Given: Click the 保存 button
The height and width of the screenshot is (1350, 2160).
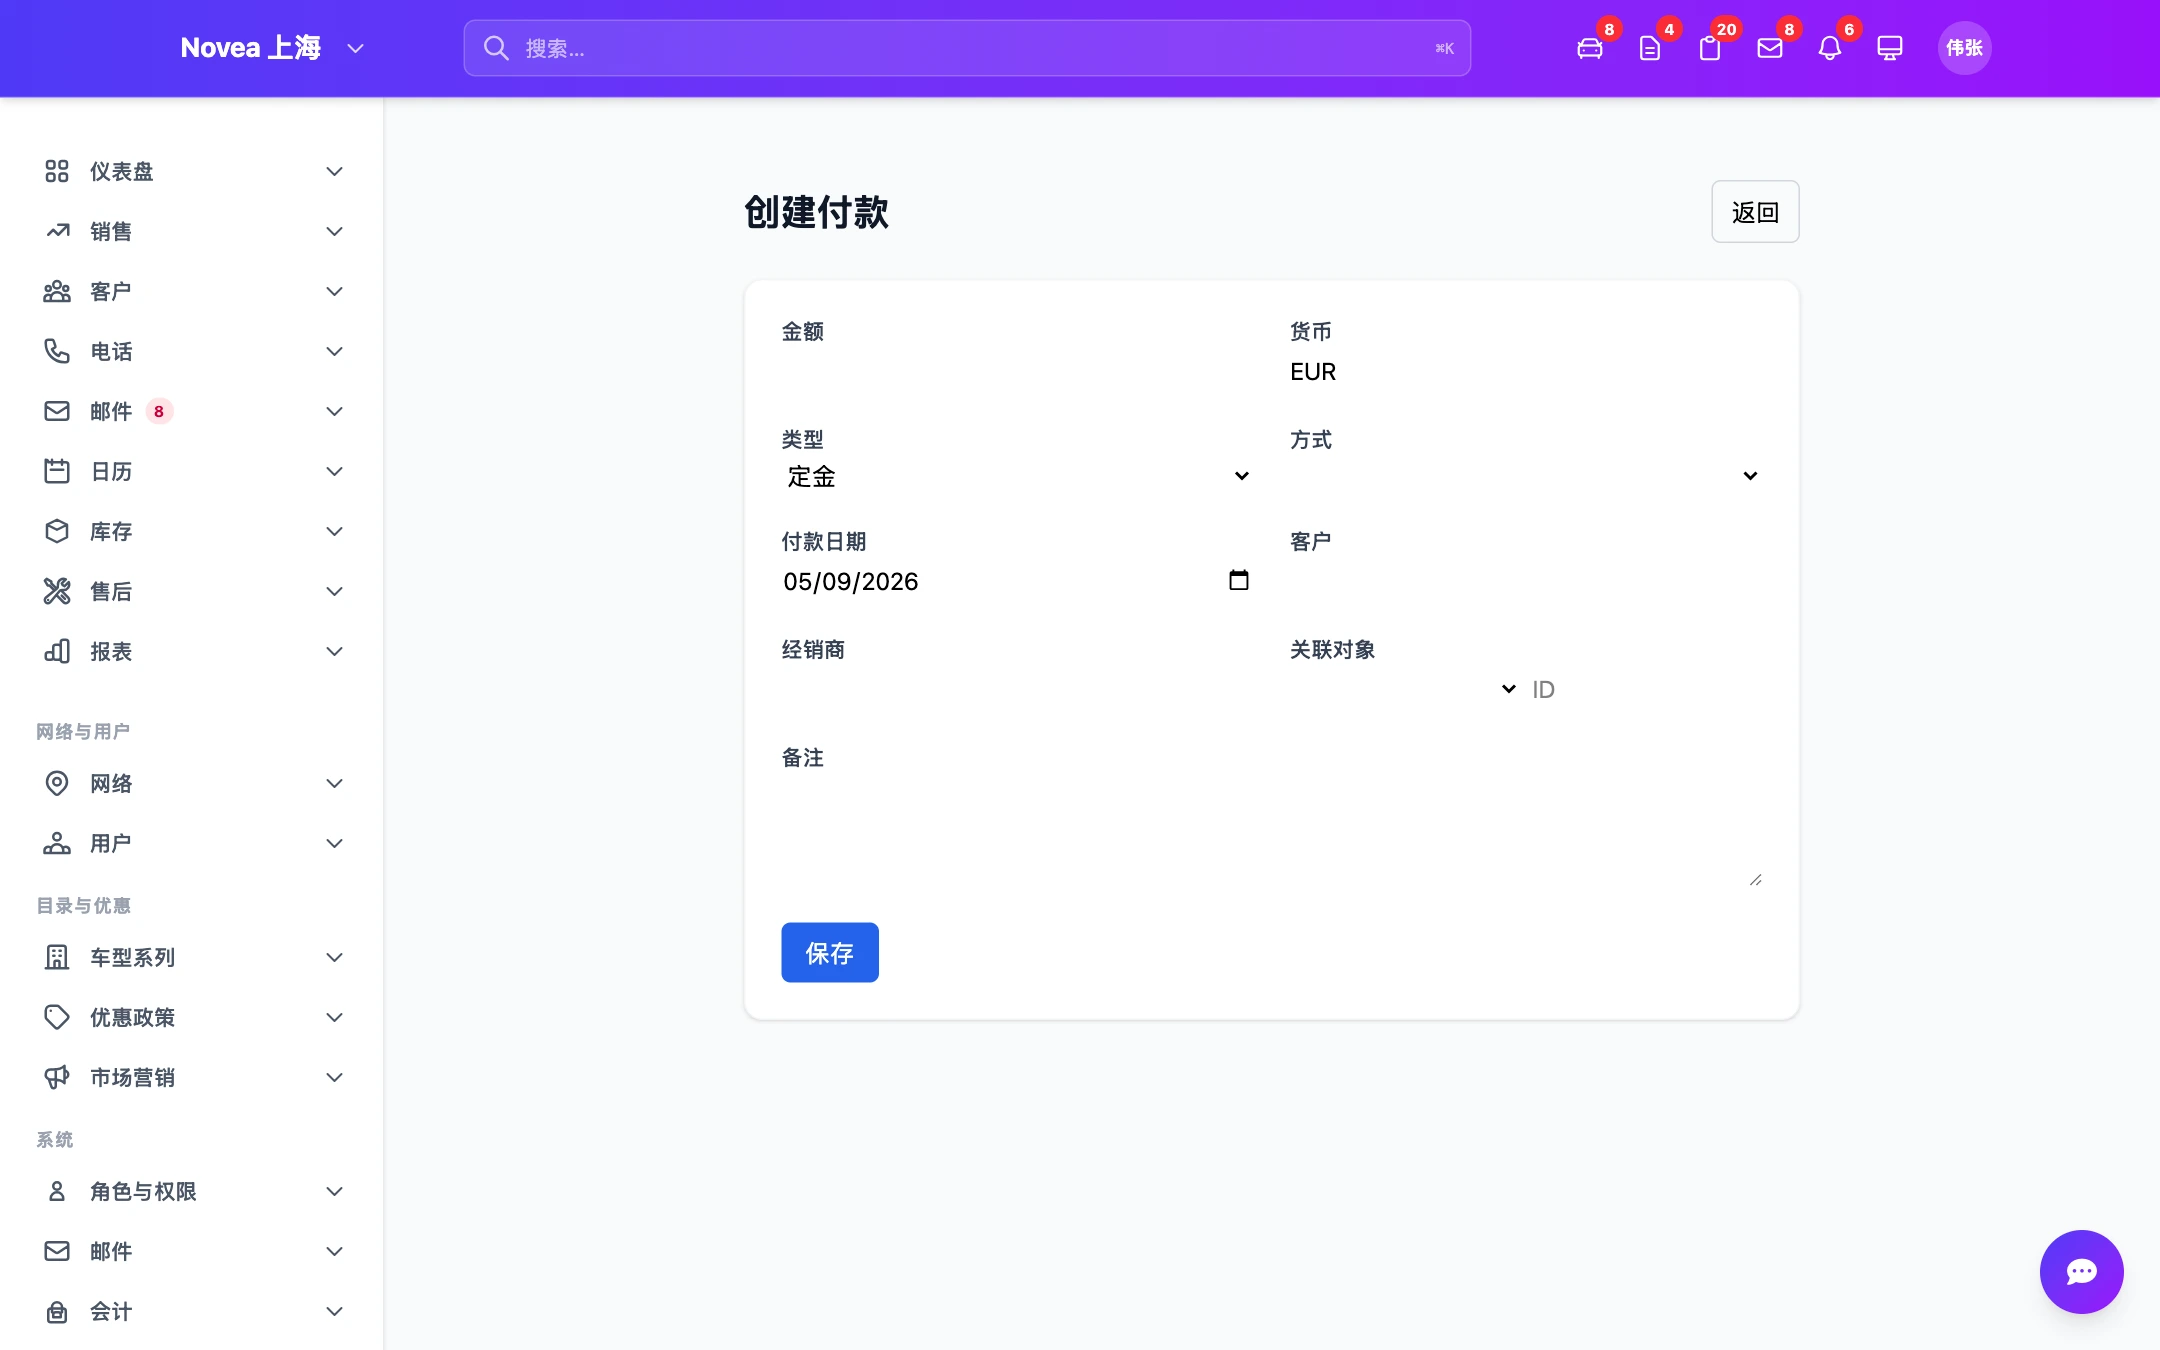Looking at the screenshot, I should pos(830,952).
